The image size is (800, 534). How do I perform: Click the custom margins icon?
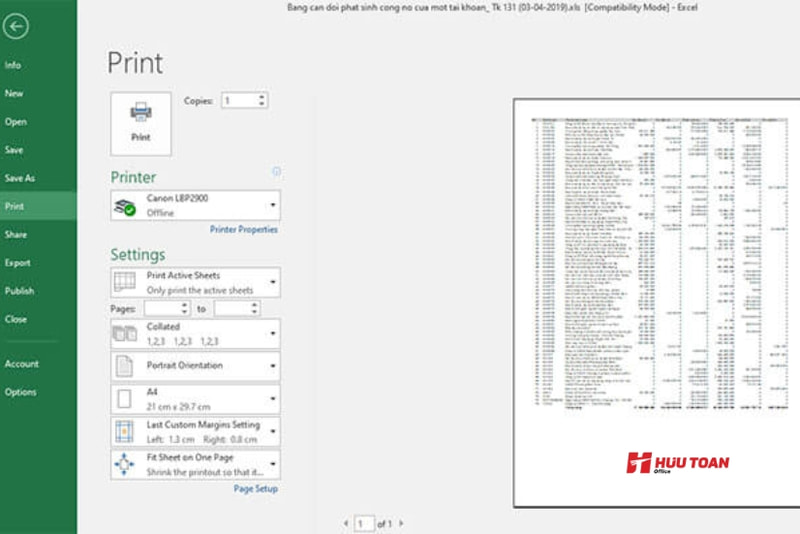click(x=125, y=431)
